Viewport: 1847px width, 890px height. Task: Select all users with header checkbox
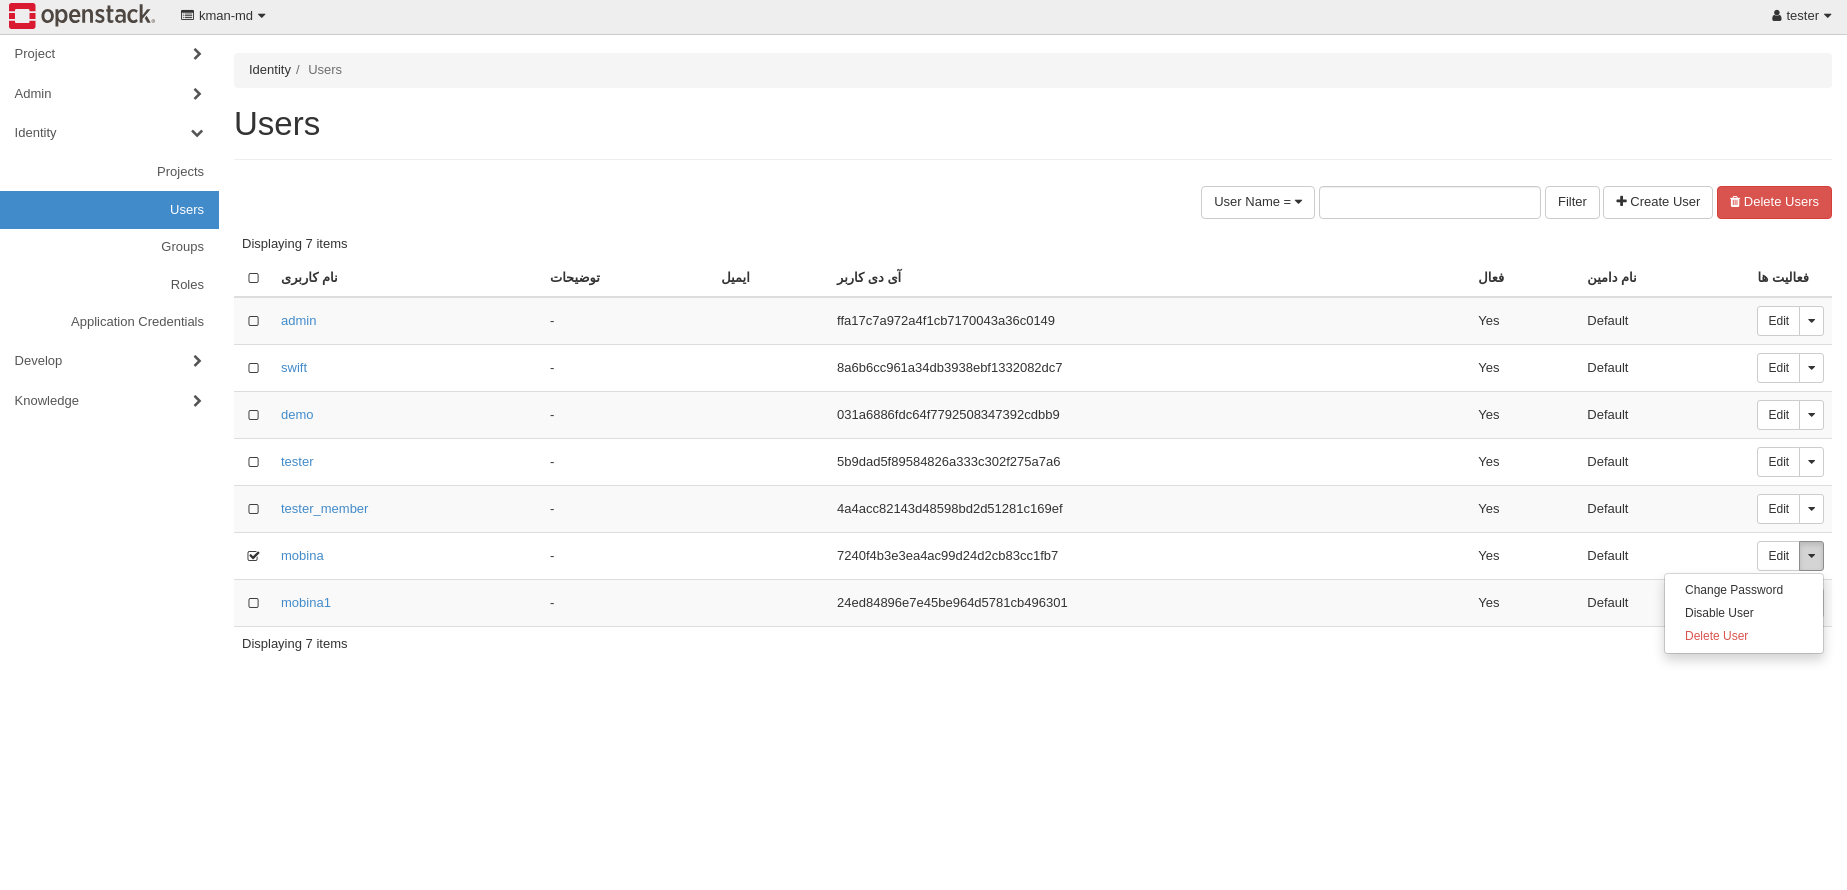254,278
